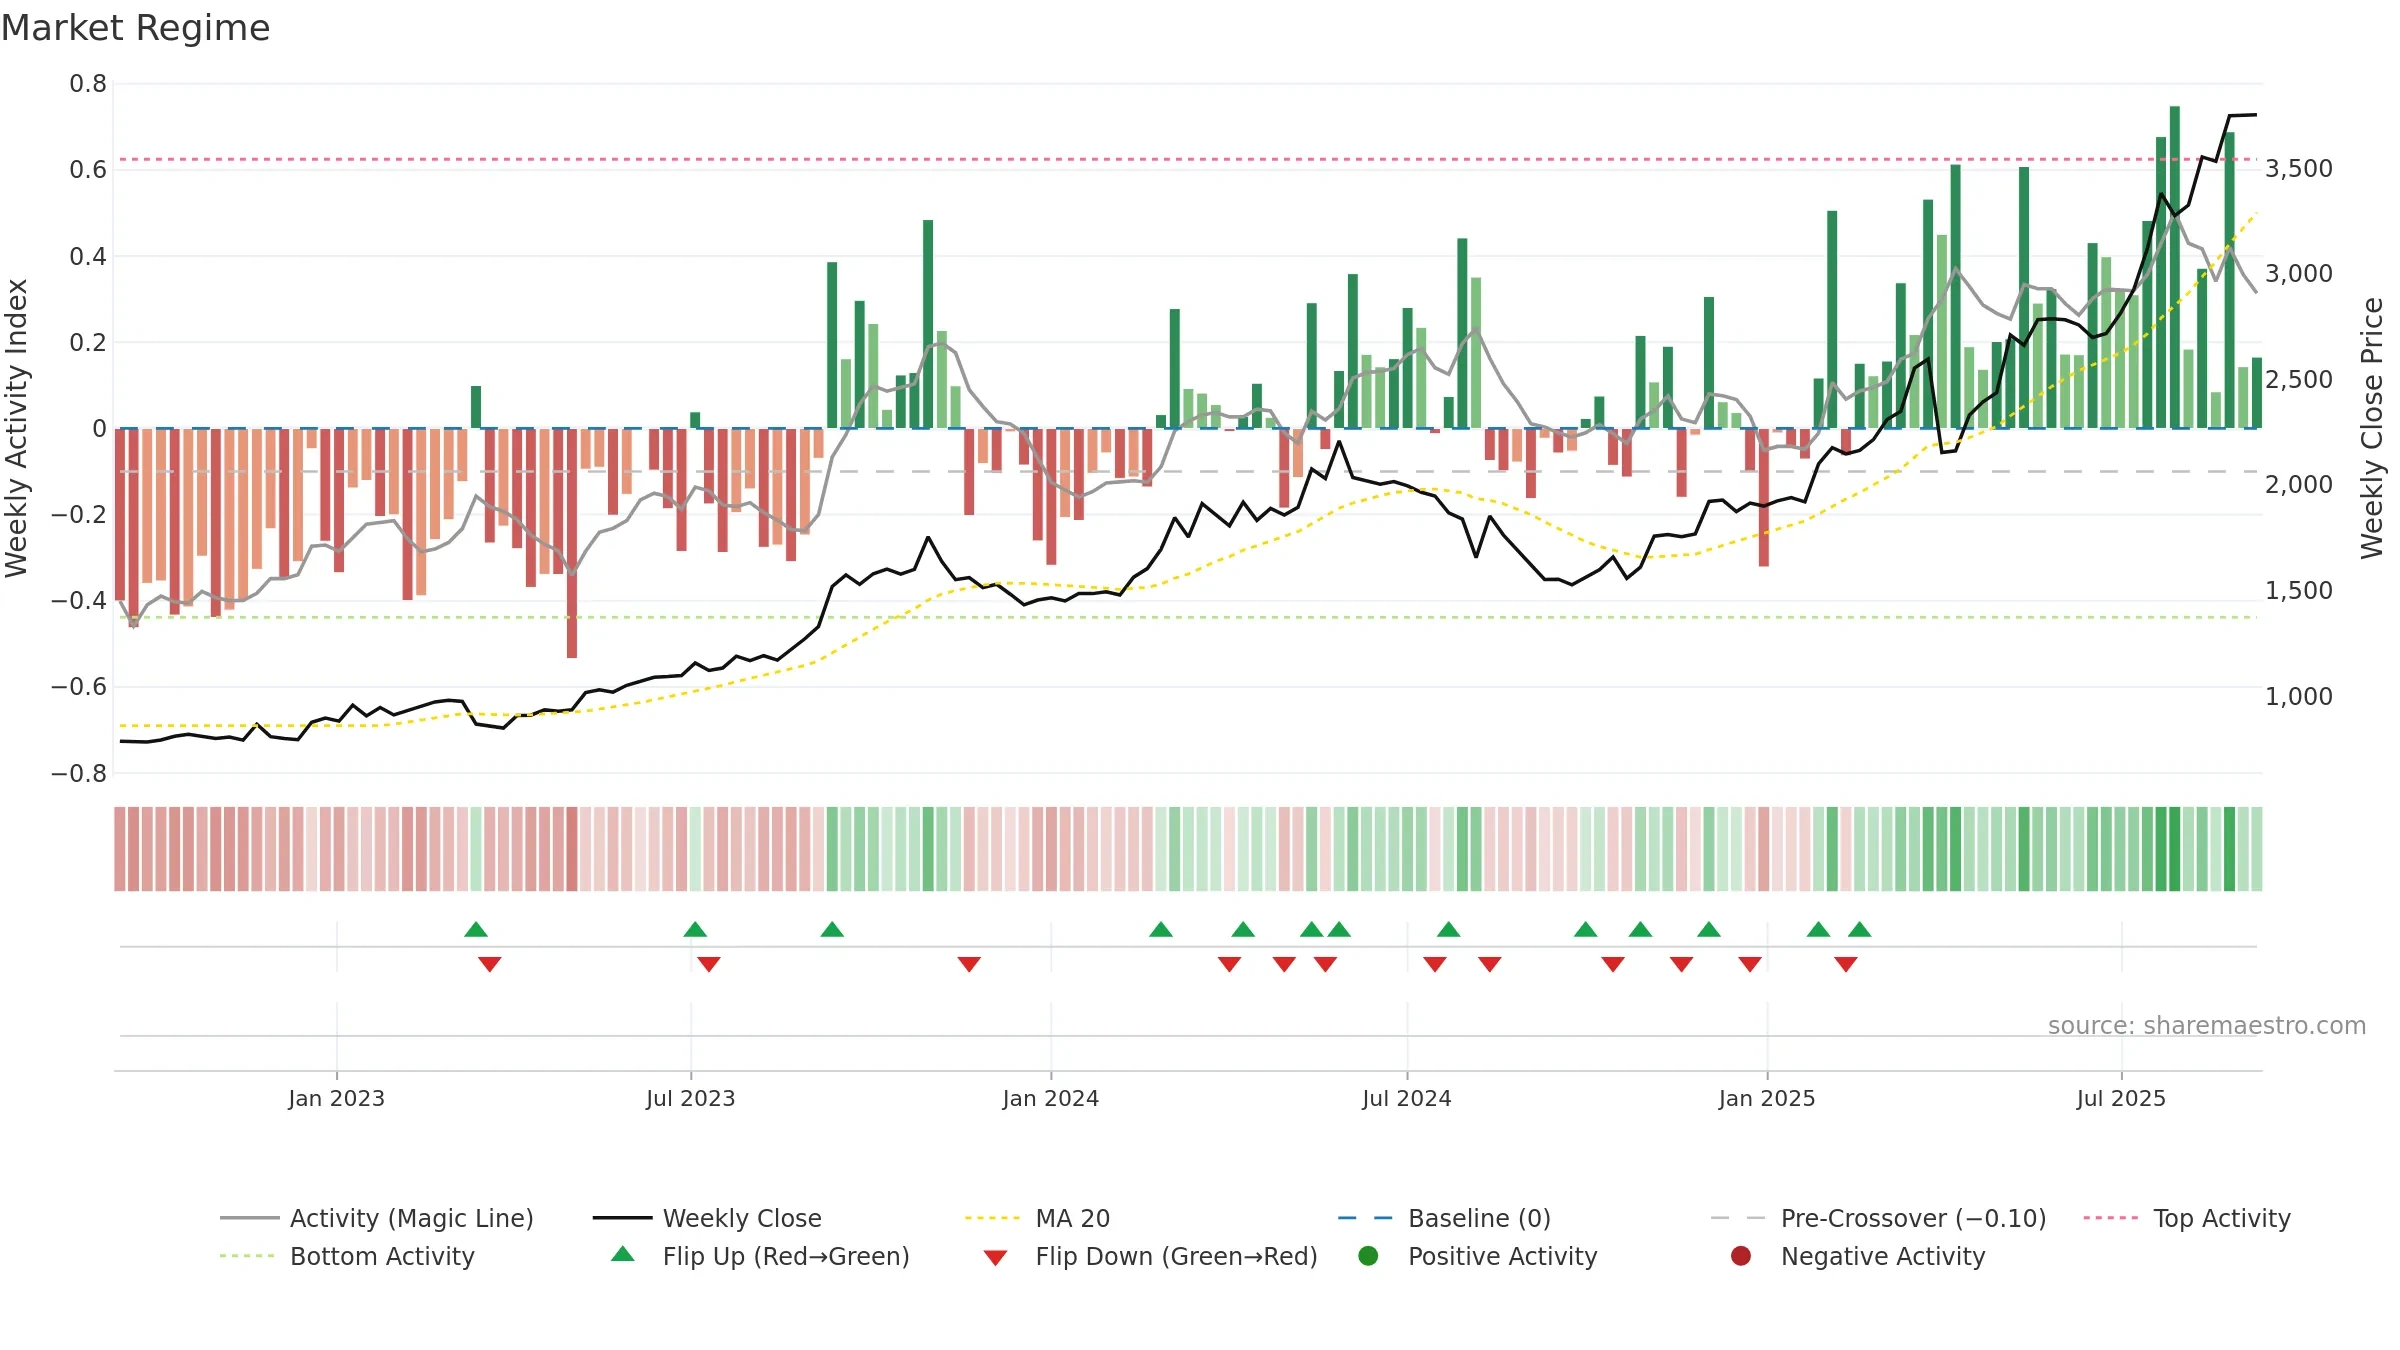Click the 1,000 price axis value
The width and height of the screenshot is (2400, 1350).
point(2298,696)
